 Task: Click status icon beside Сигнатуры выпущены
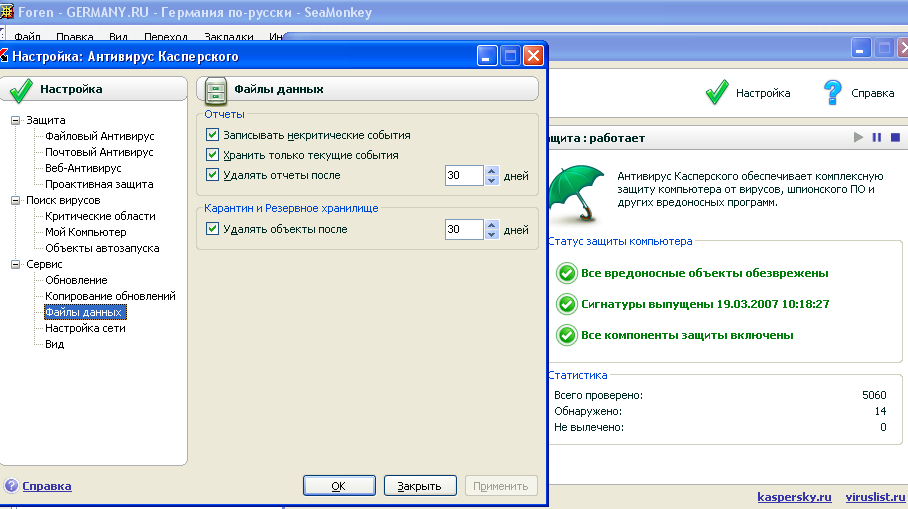[566, 304]
